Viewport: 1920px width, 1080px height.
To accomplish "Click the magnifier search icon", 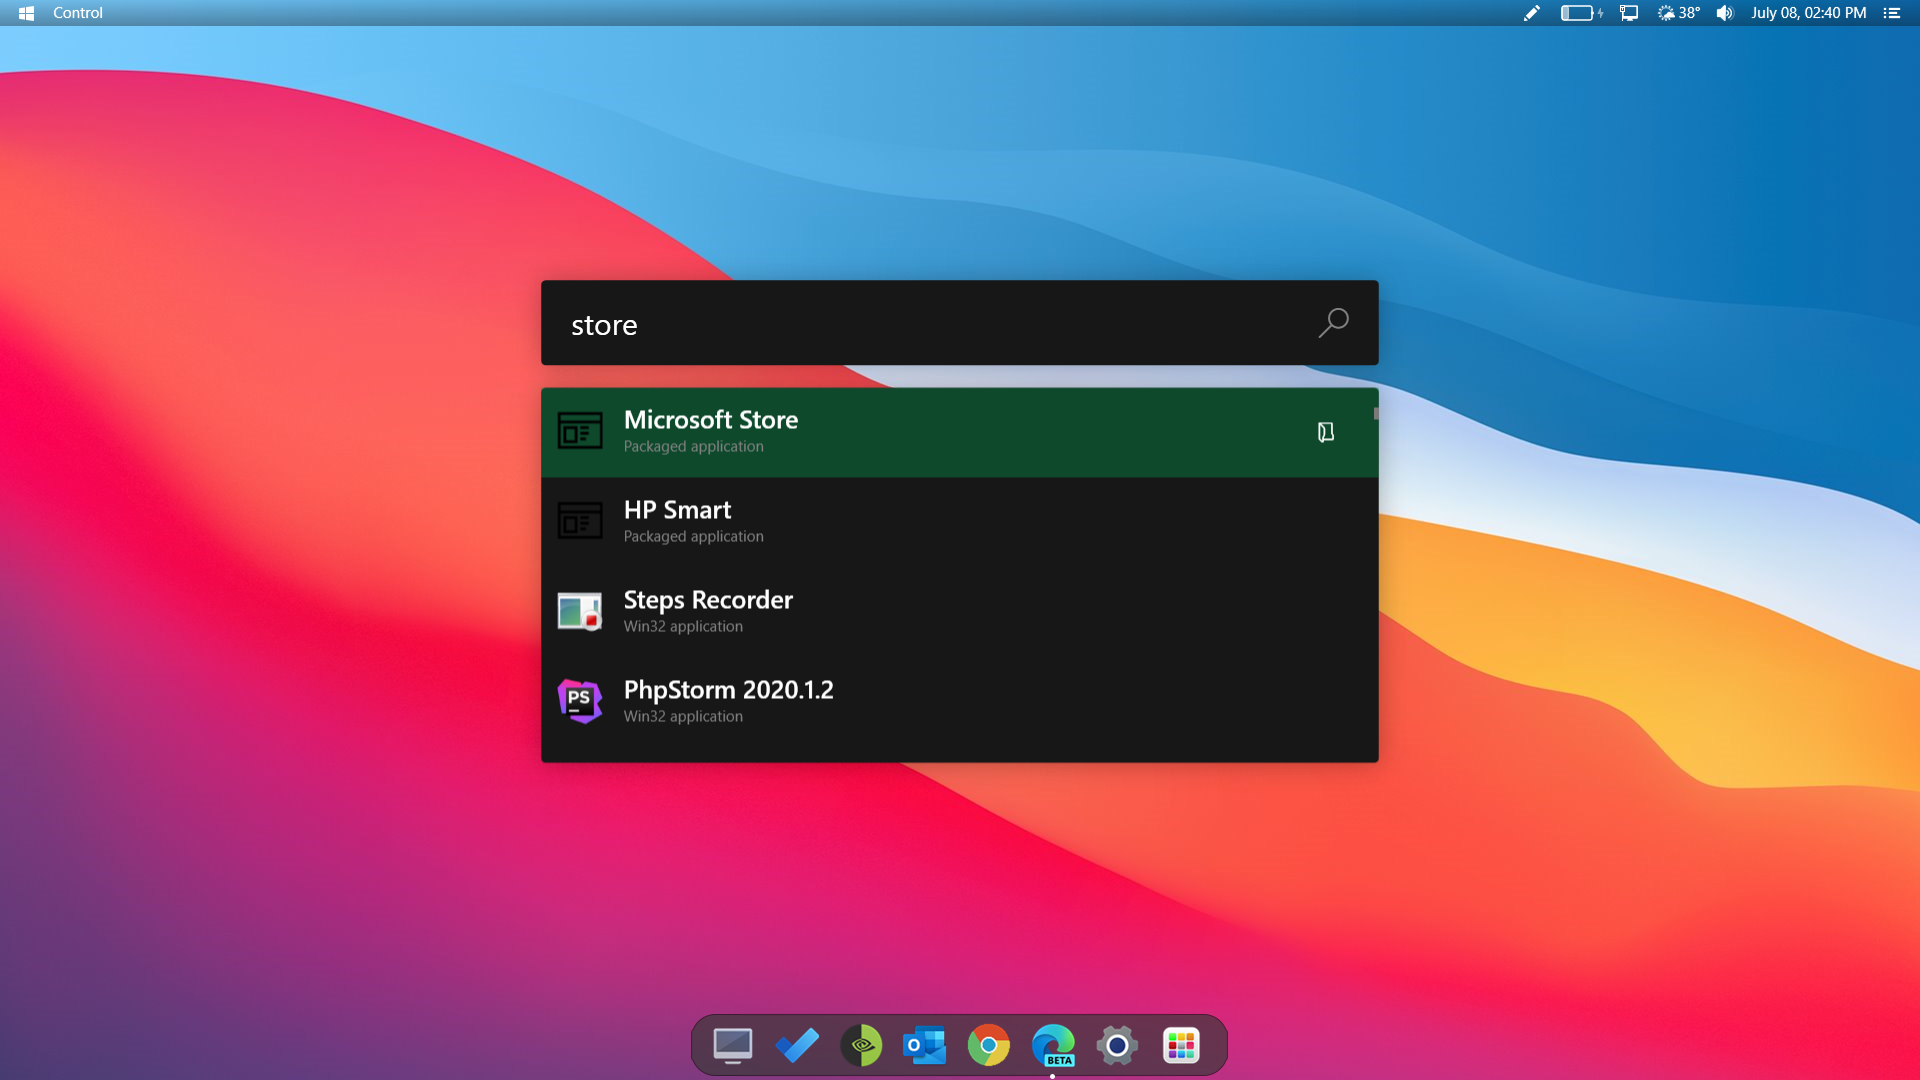I will tap(1333, 323).
